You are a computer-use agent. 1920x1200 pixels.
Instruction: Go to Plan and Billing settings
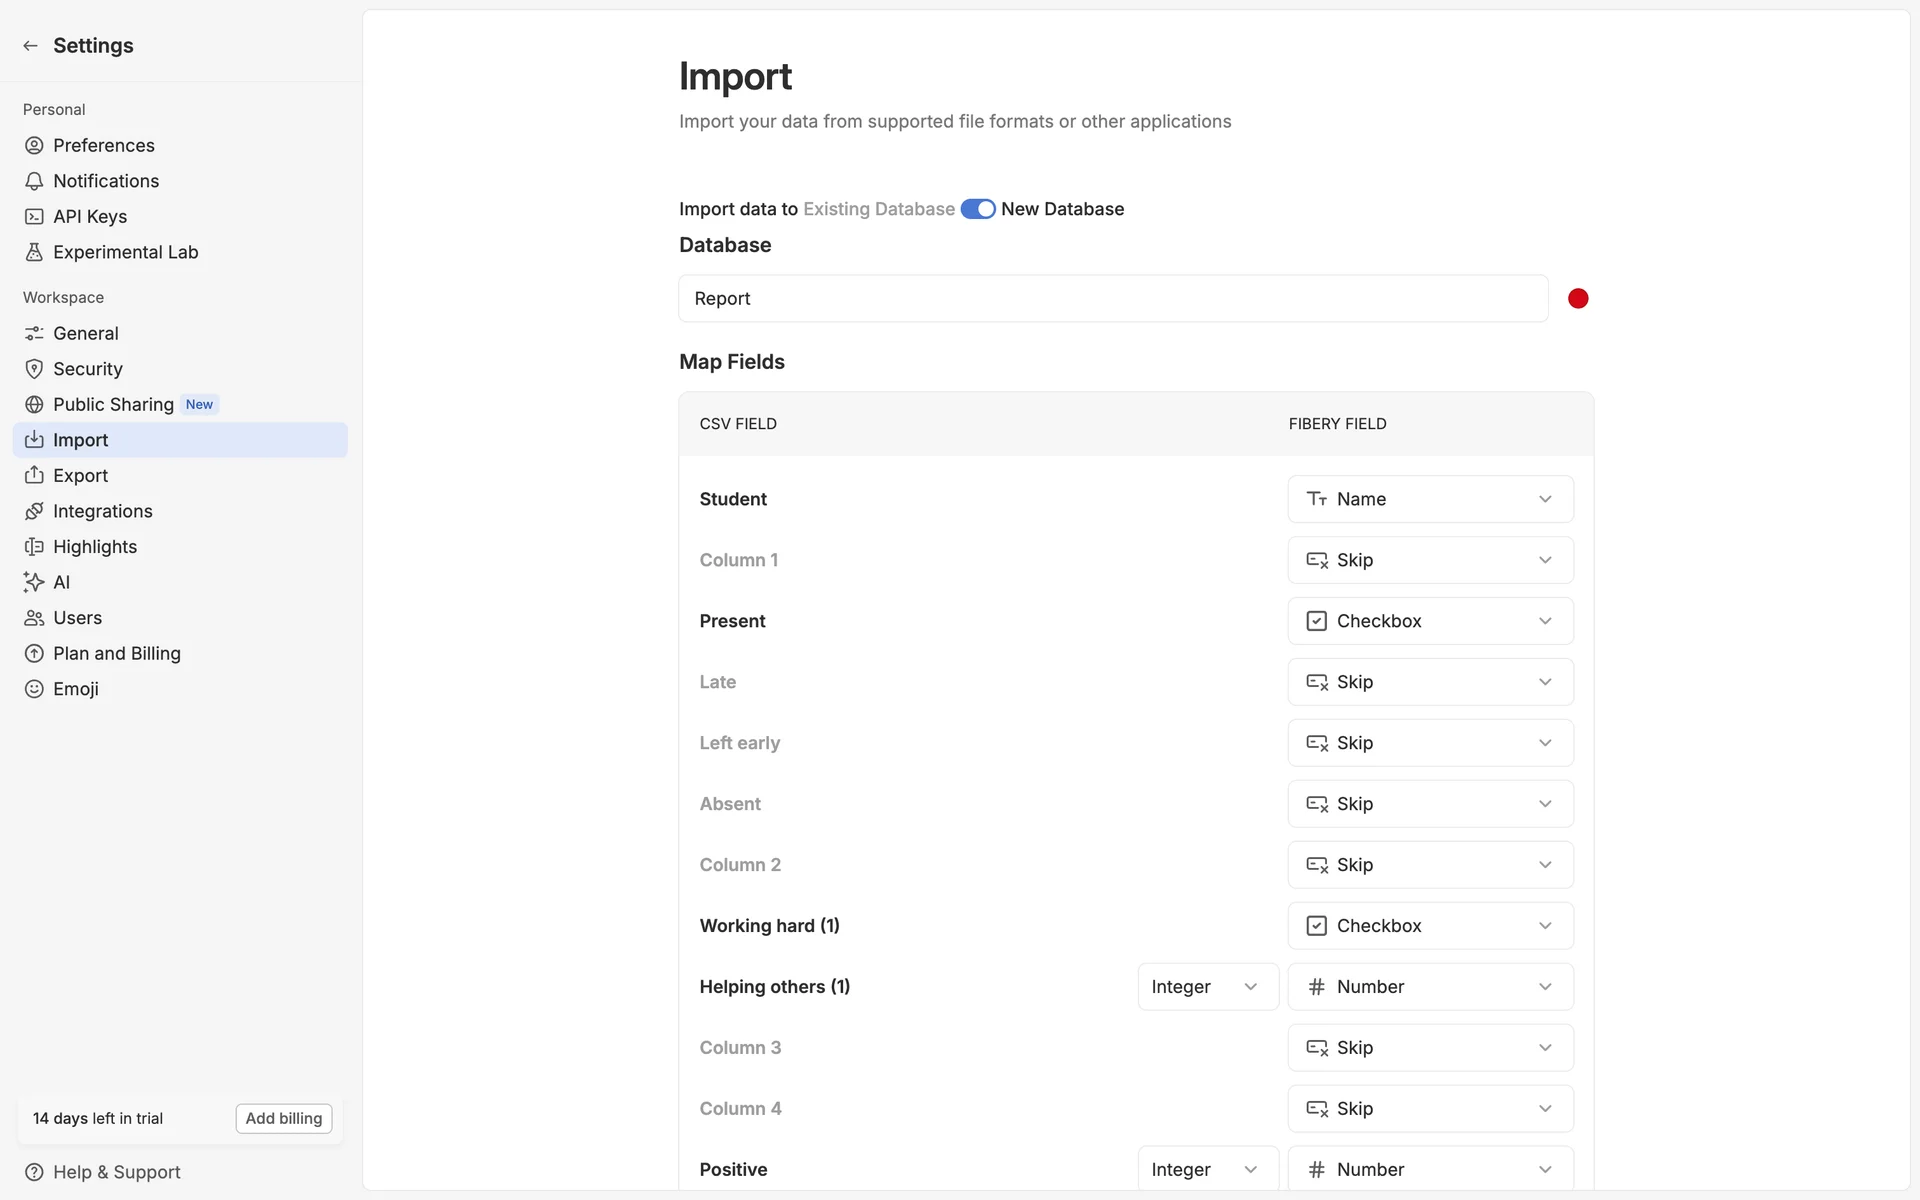116,654
